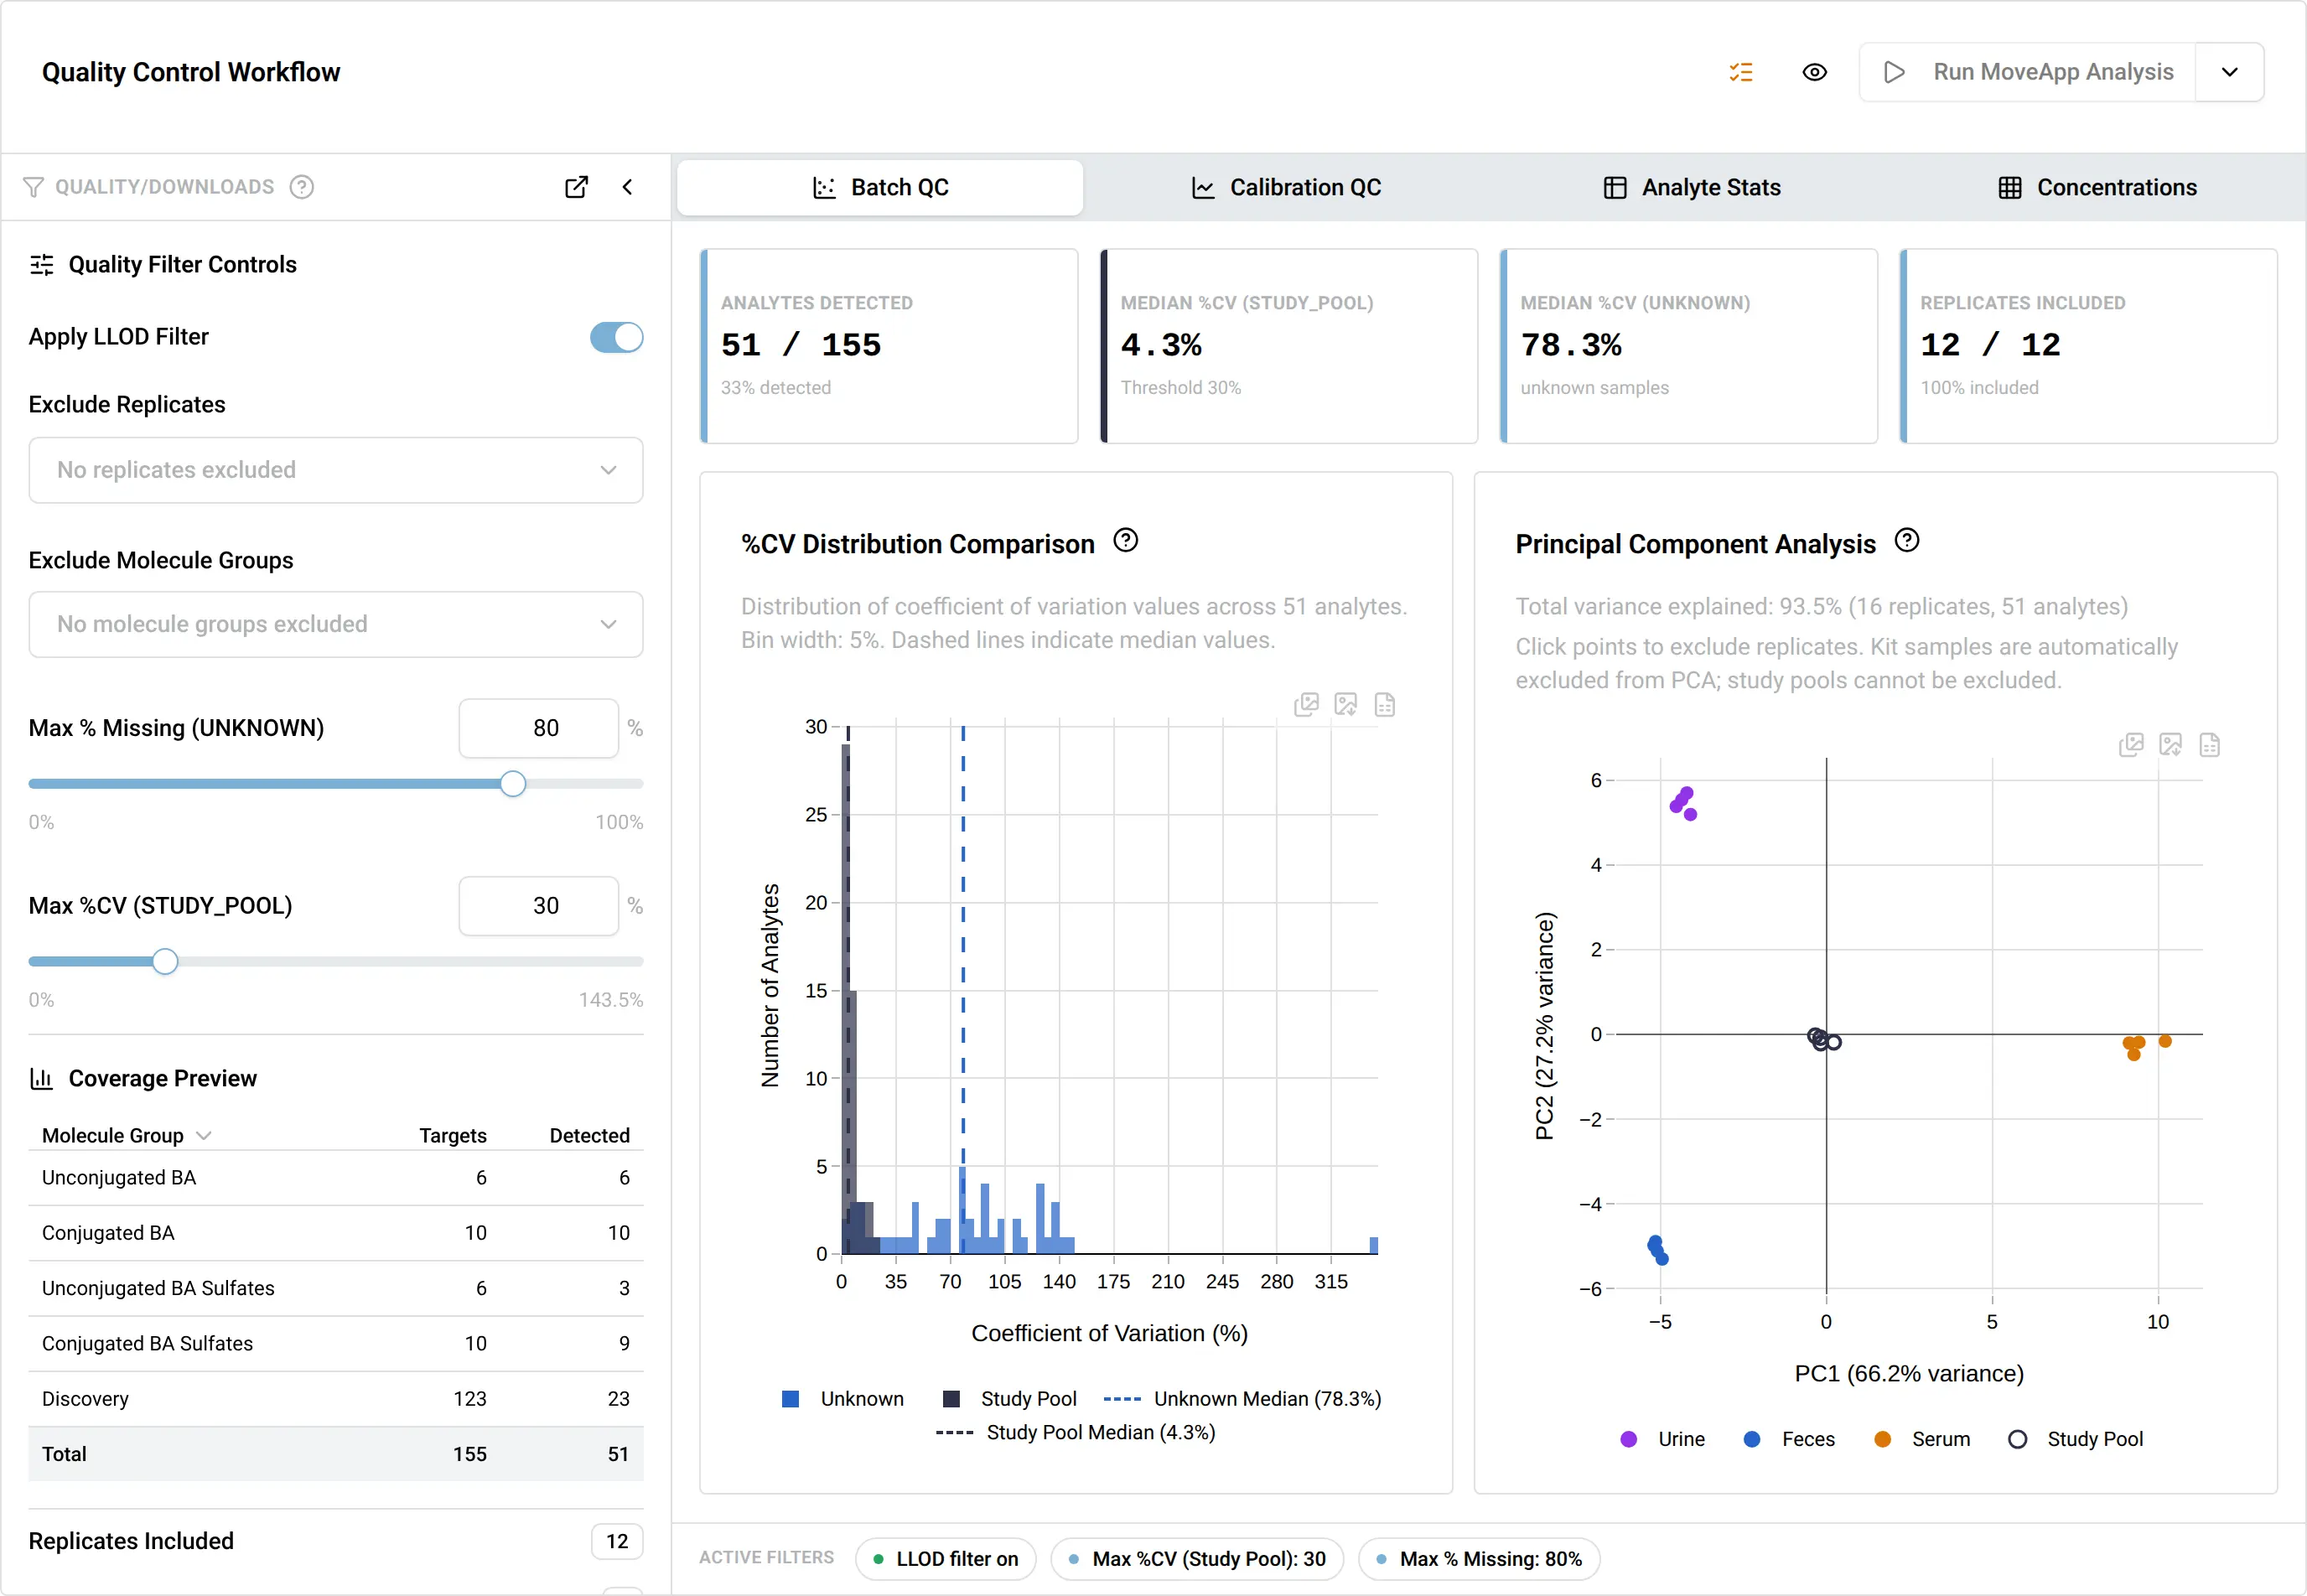Expand the Run MoveApp Analysis dropdown arrow

[x=2229, y=72]
